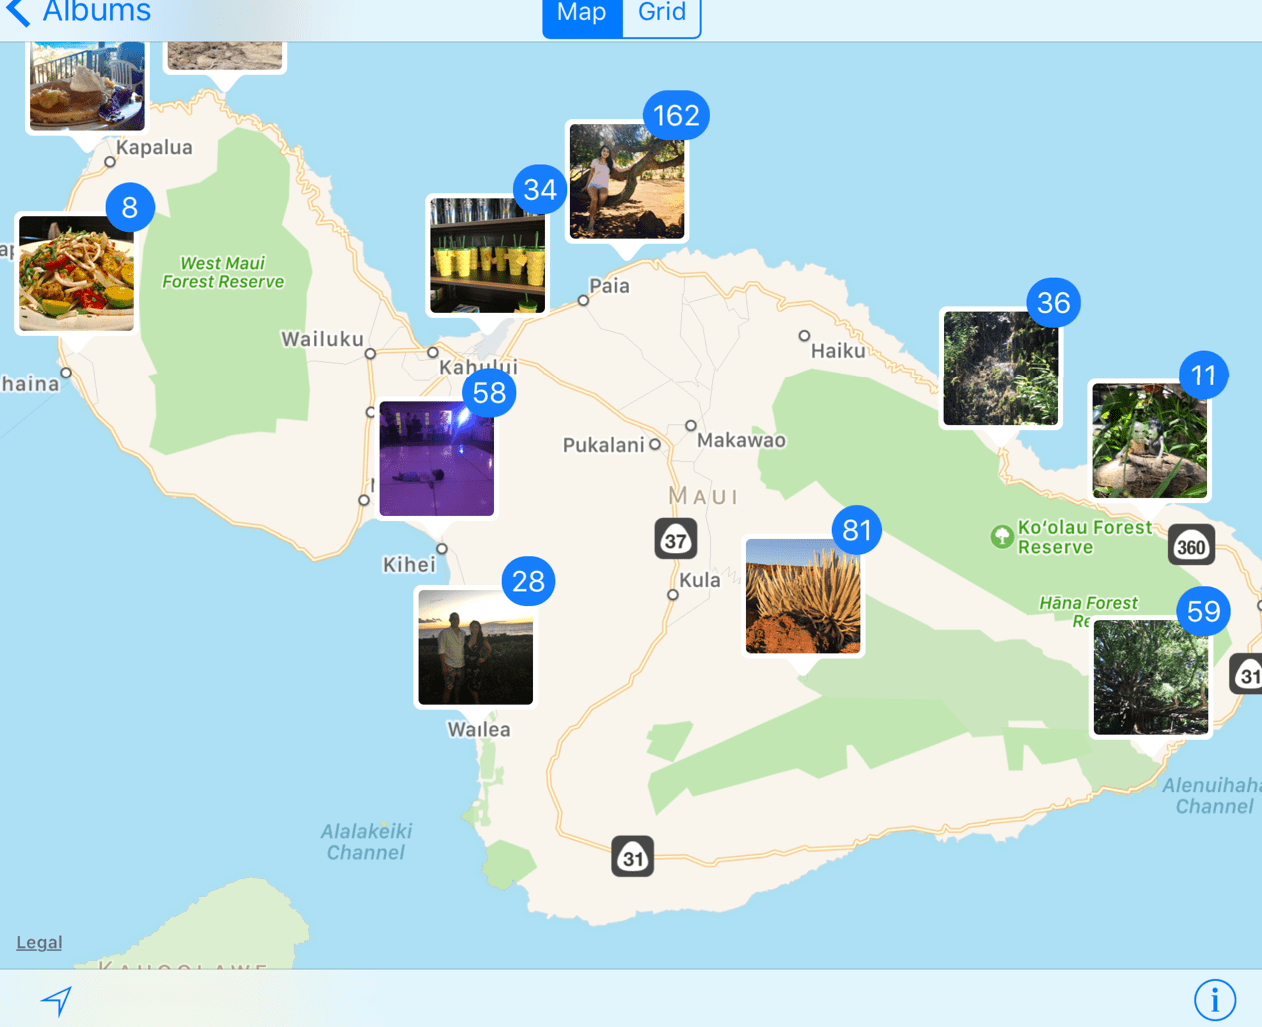Click the Ko'olau Forest Reserve tree icon

click(1001, 537)
